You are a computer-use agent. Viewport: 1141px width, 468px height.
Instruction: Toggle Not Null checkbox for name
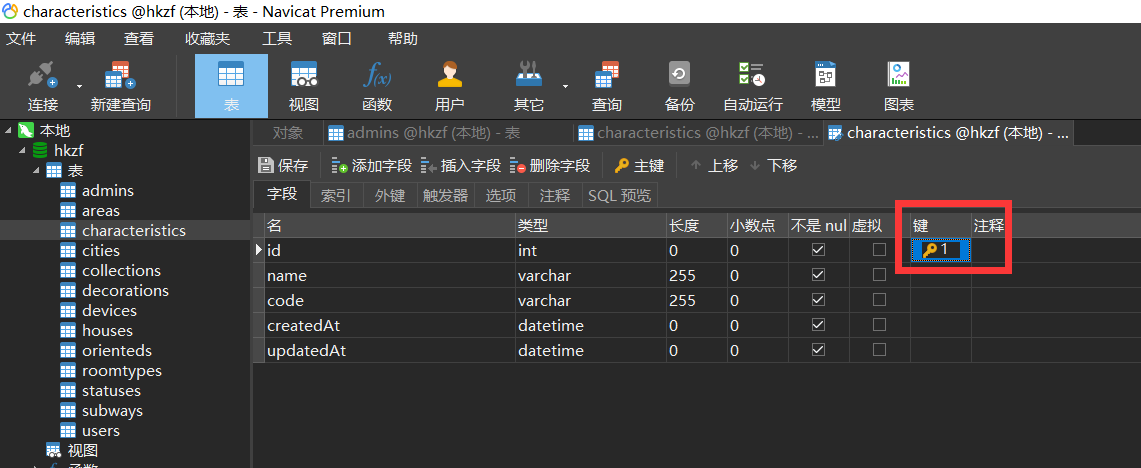(x=819, y=275)
